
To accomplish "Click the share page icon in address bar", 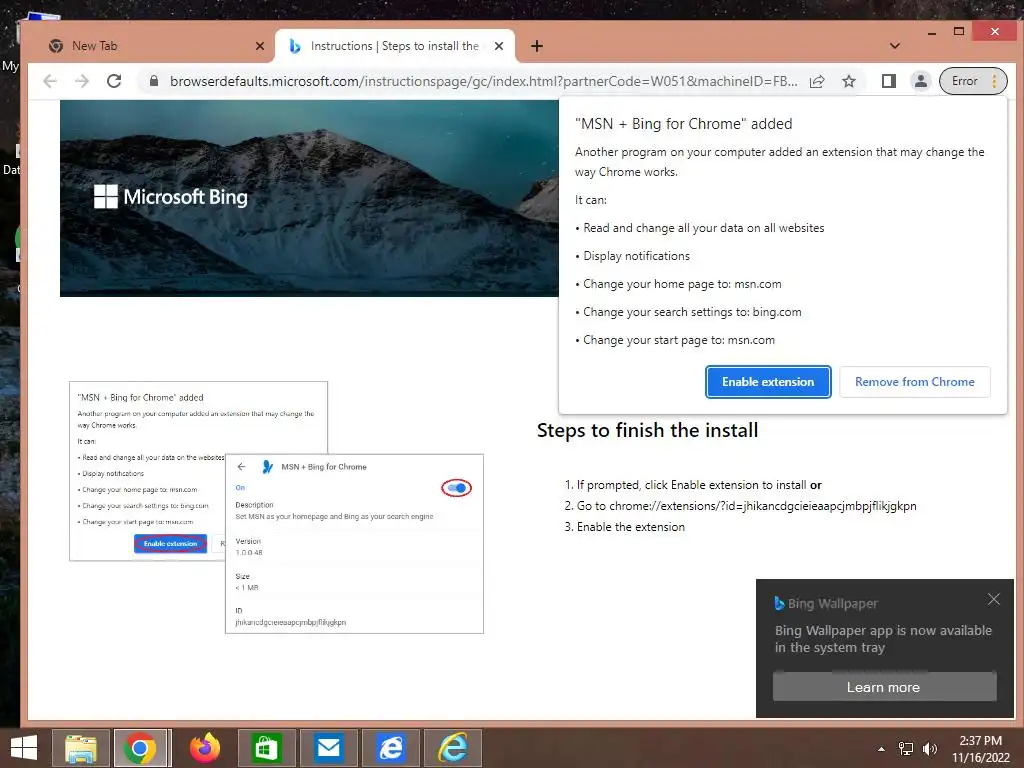I will [x=817, y=81].
